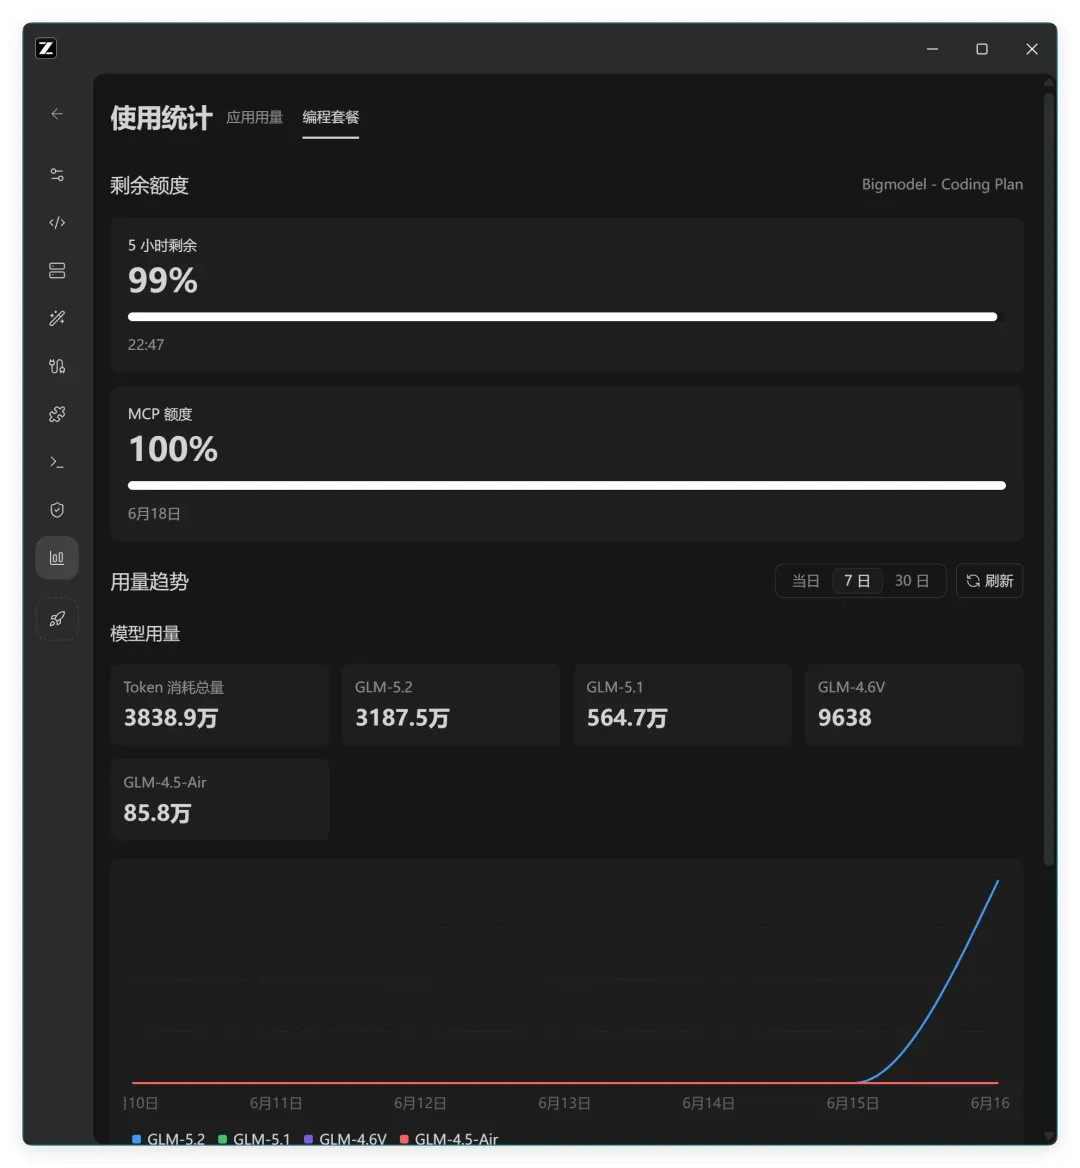Click the 6月15日 axis label
Viewport: 1080px width, 1168px height.
click(852, 1102)
